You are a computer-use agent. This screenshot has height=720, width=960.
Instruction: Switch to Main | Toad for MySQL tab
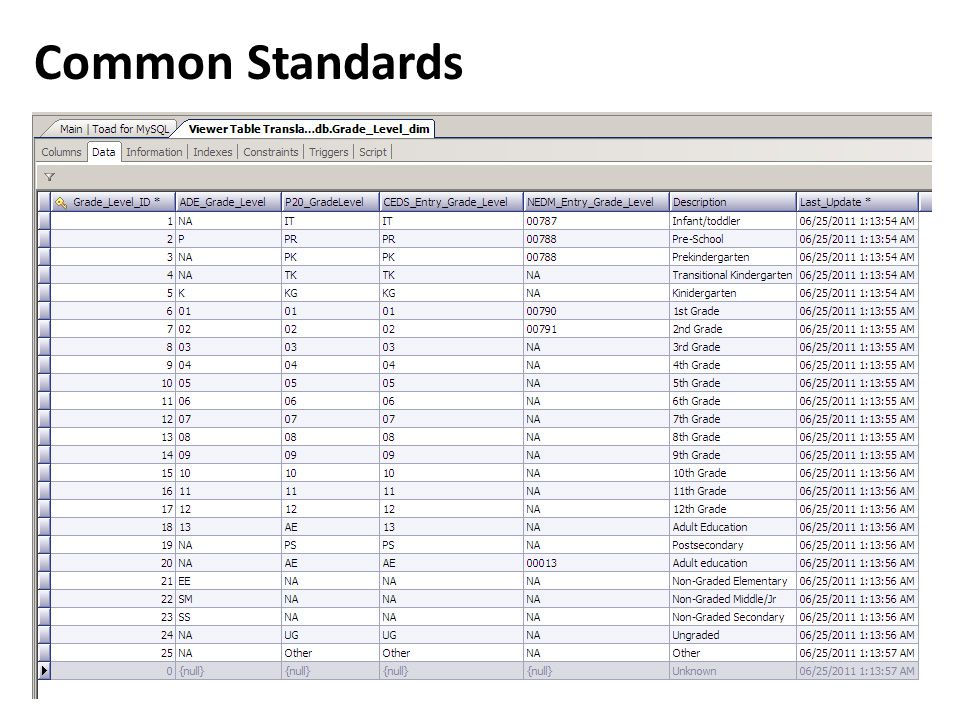(114, 129)
